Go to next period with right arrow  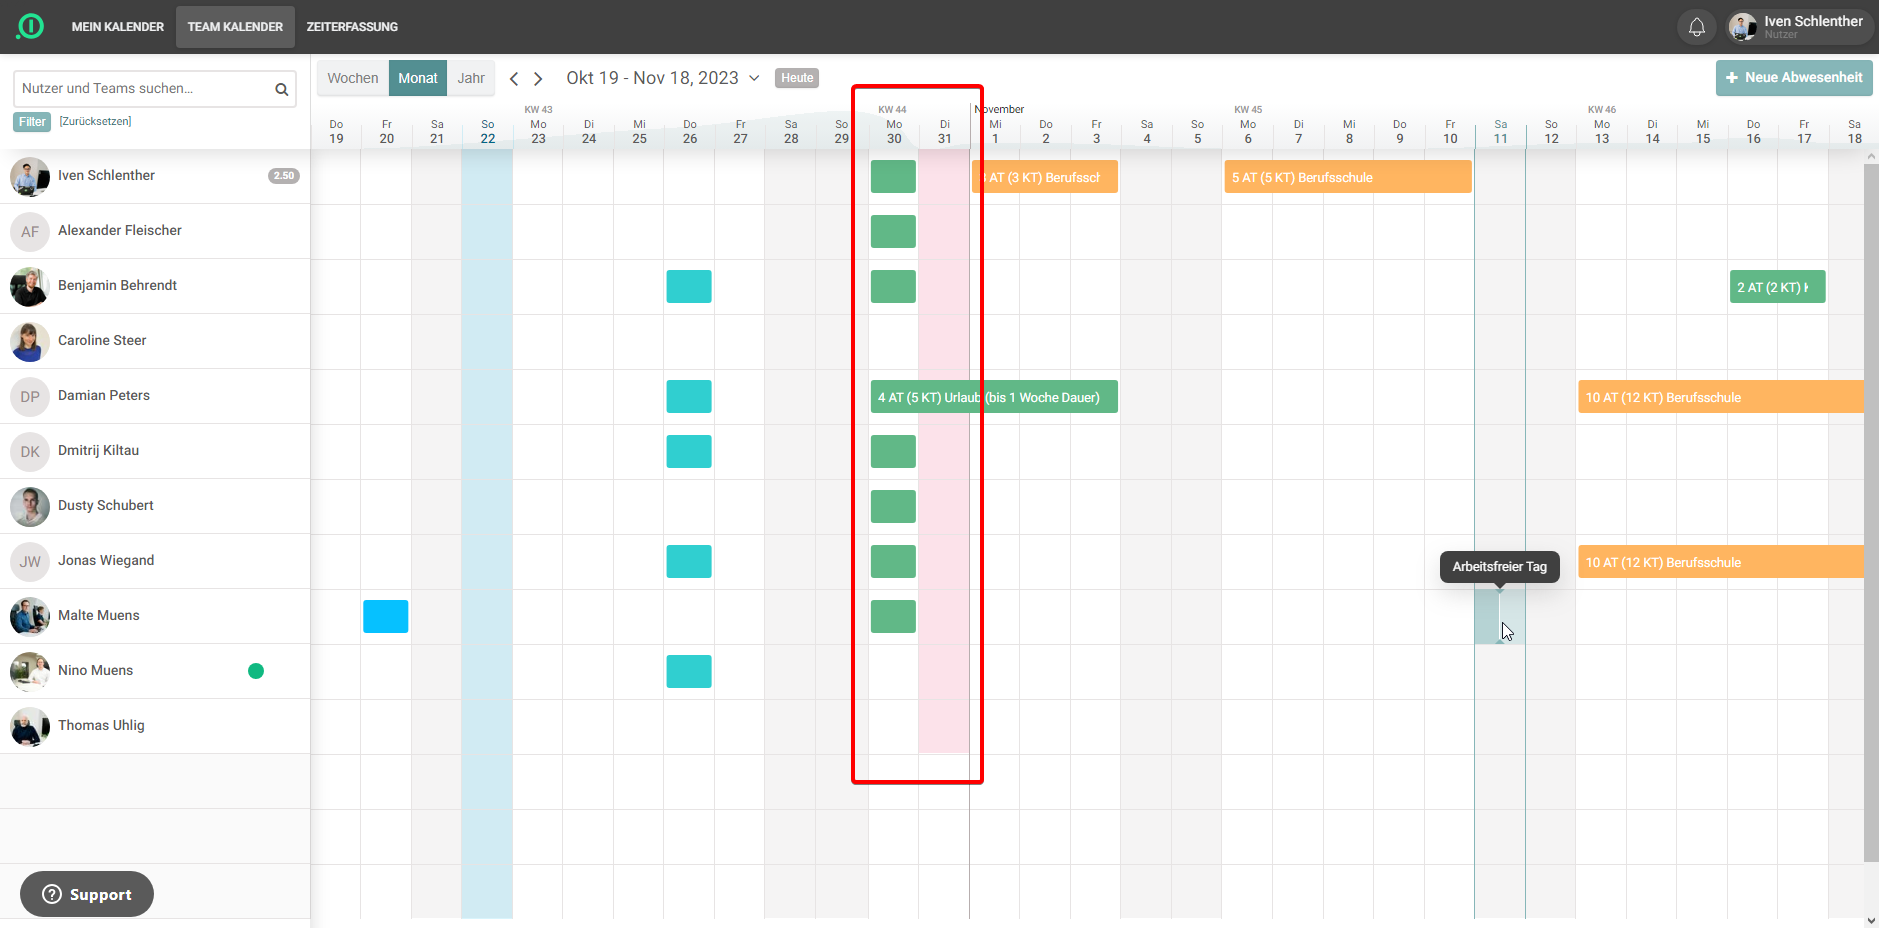click(x=538, y=79)
